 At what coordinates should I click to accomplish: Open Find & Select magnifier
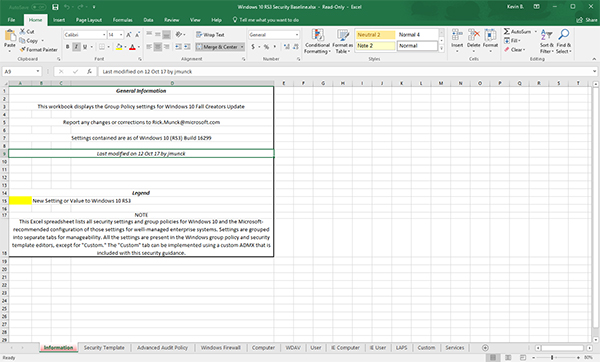click(563, 41)
